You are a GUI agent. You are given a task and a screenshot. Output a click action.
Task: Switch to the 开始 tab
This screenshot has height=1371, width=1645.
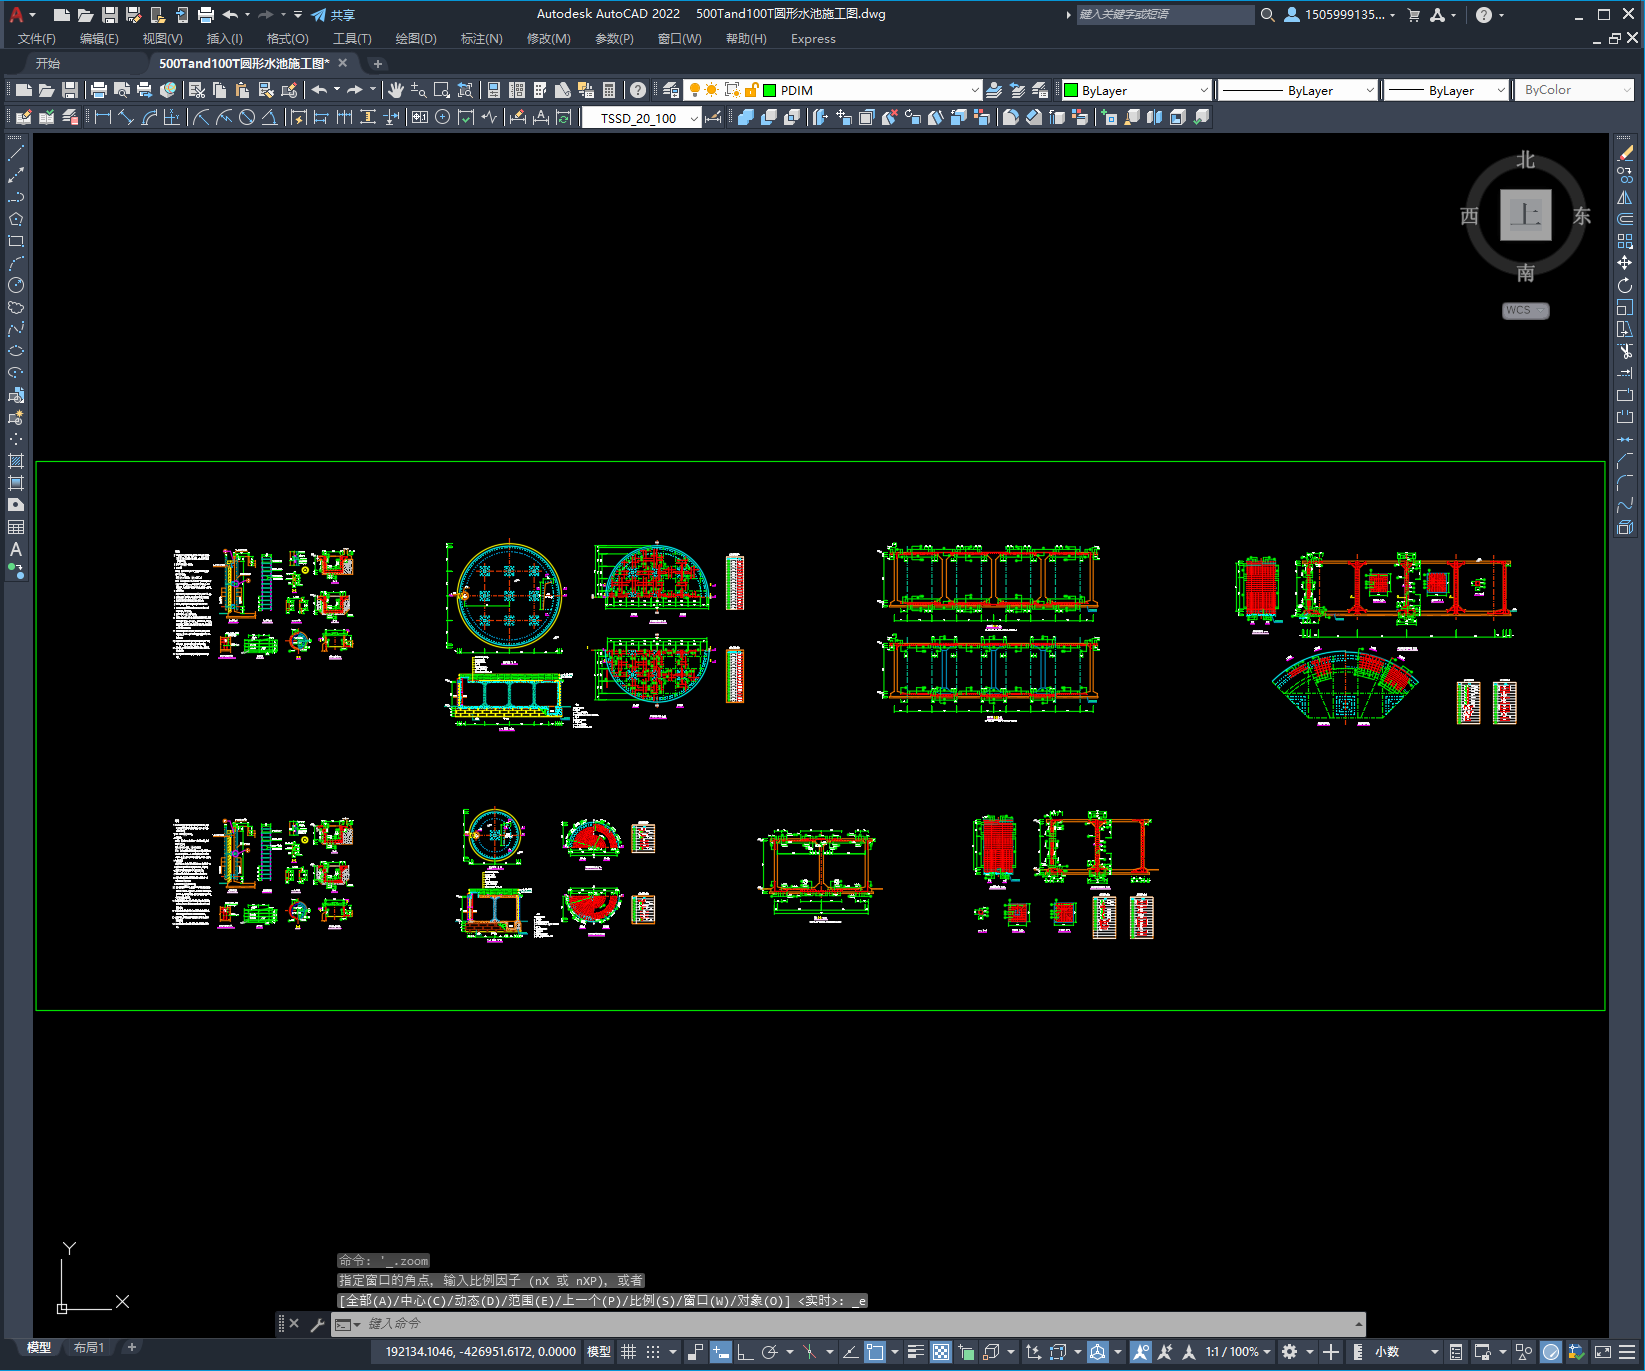(x=48, y=63)
